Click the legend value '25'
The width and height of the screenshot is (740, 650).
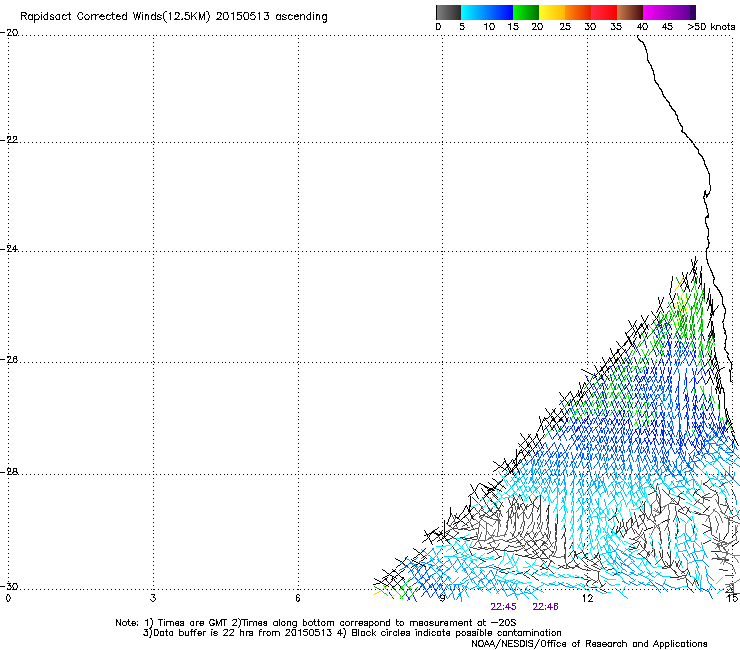(x=565, y=27)
